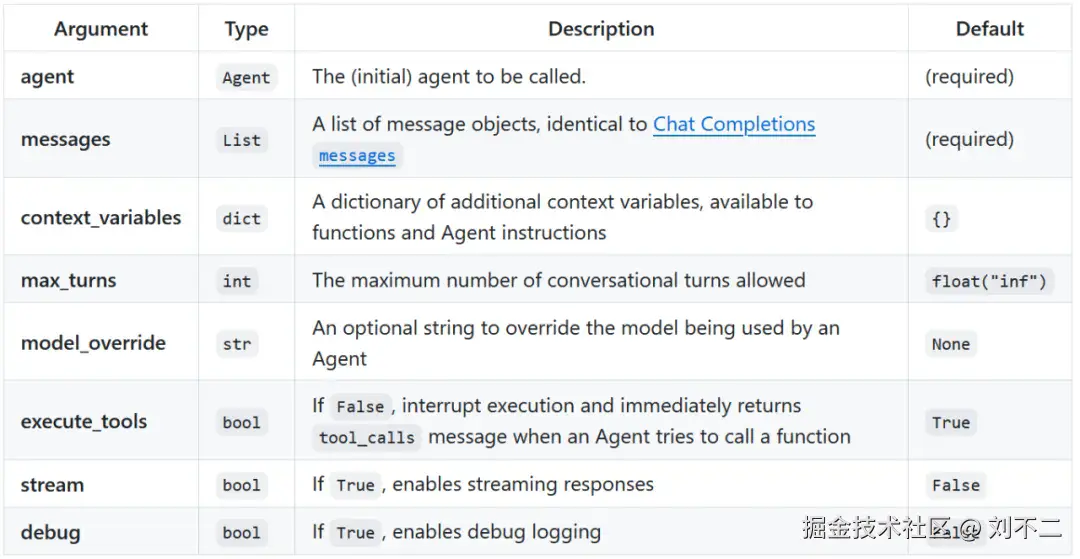Select the "execute_tools" argument name
Viewport: 1080px width, 559px height.
[84, 422]
